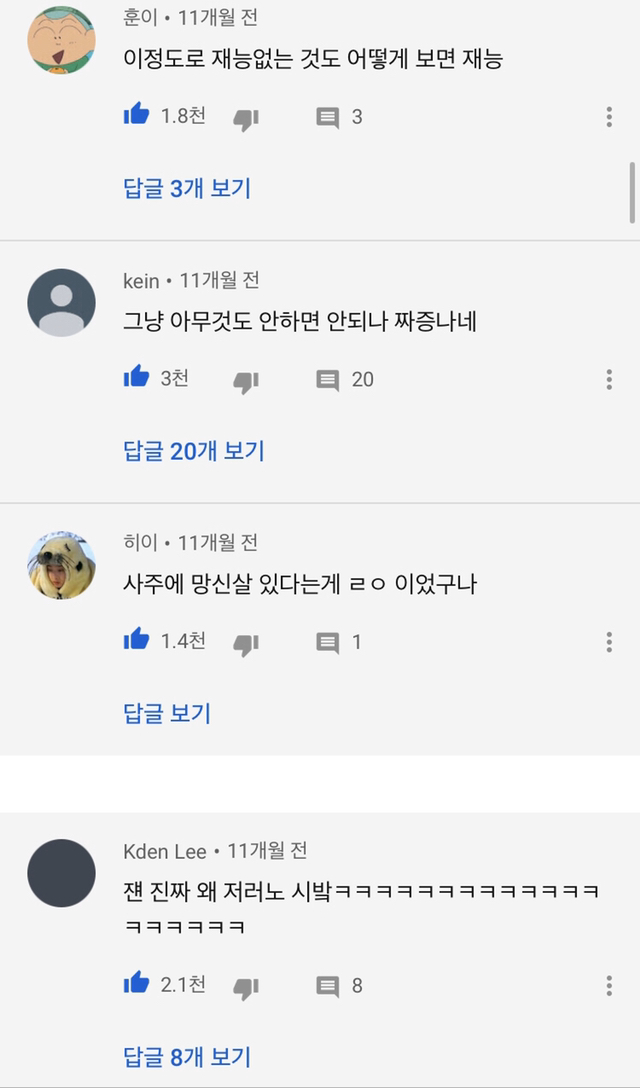The width and height of the screenshot is (640, 1088).
Task: Open kein's channel from username
Action: click(x=141, y=281)
